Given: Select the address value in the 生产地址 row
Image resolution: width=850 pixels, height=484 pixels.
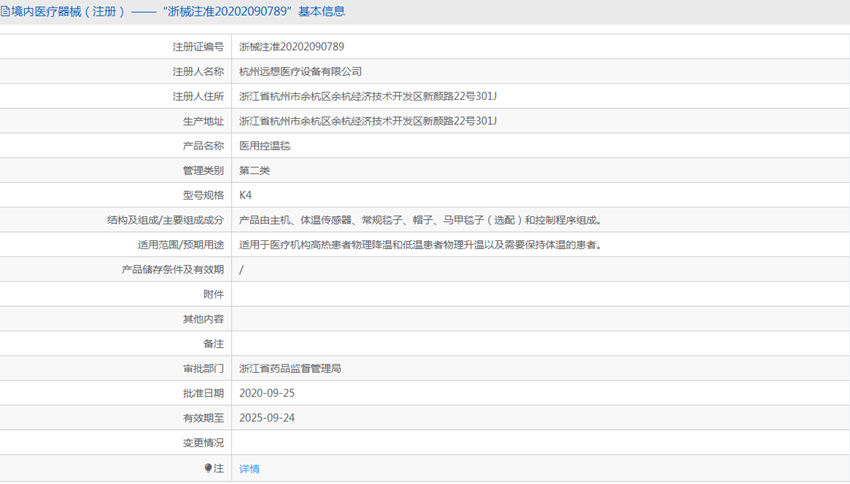Looking at the screenshot, I should [x=368, y=121].
